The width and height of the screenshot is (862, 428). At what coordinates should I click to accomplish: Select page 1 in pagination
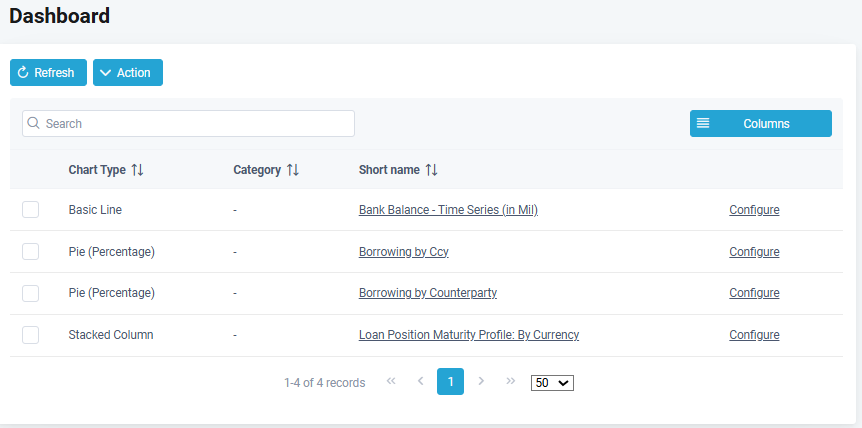pos(451,382)
